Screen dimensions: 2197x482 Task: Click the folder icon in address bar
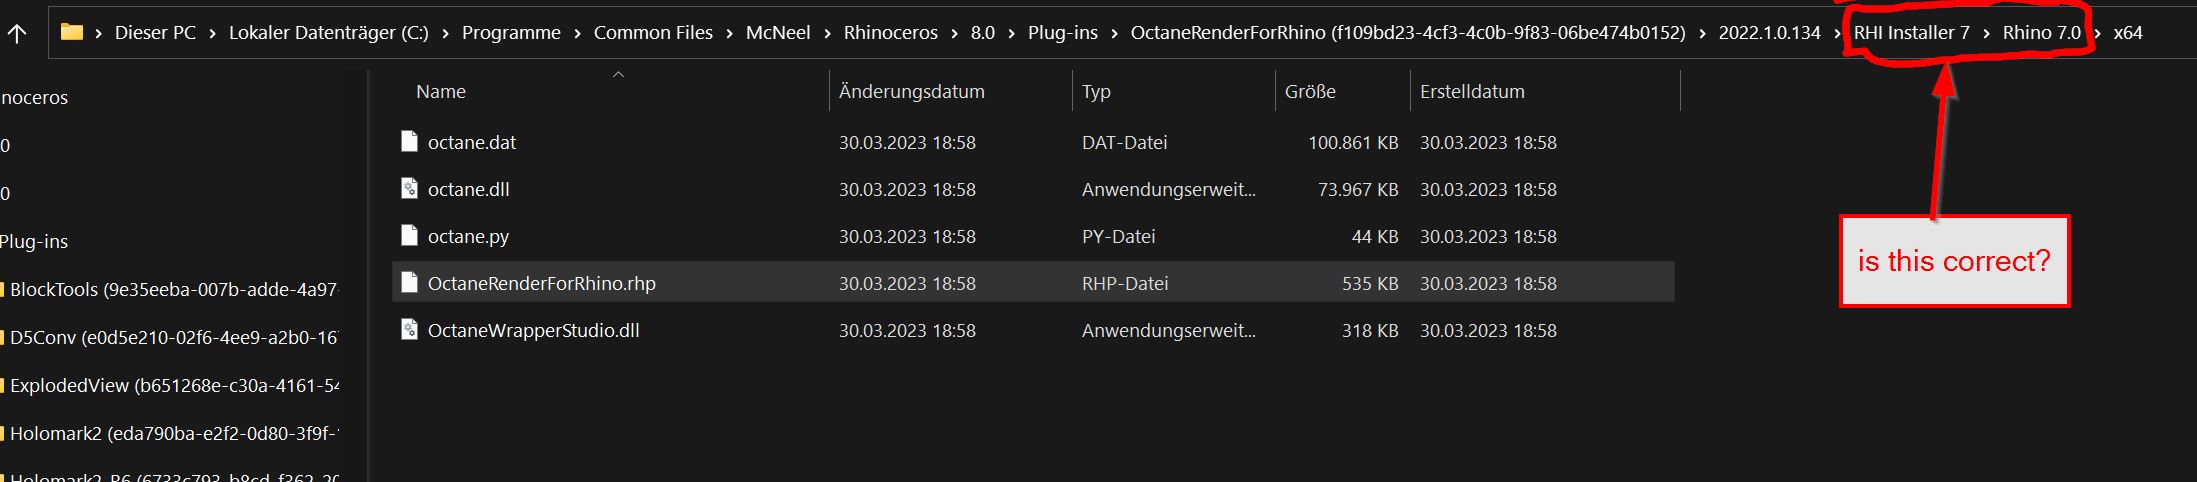click(x=72, y=32)
